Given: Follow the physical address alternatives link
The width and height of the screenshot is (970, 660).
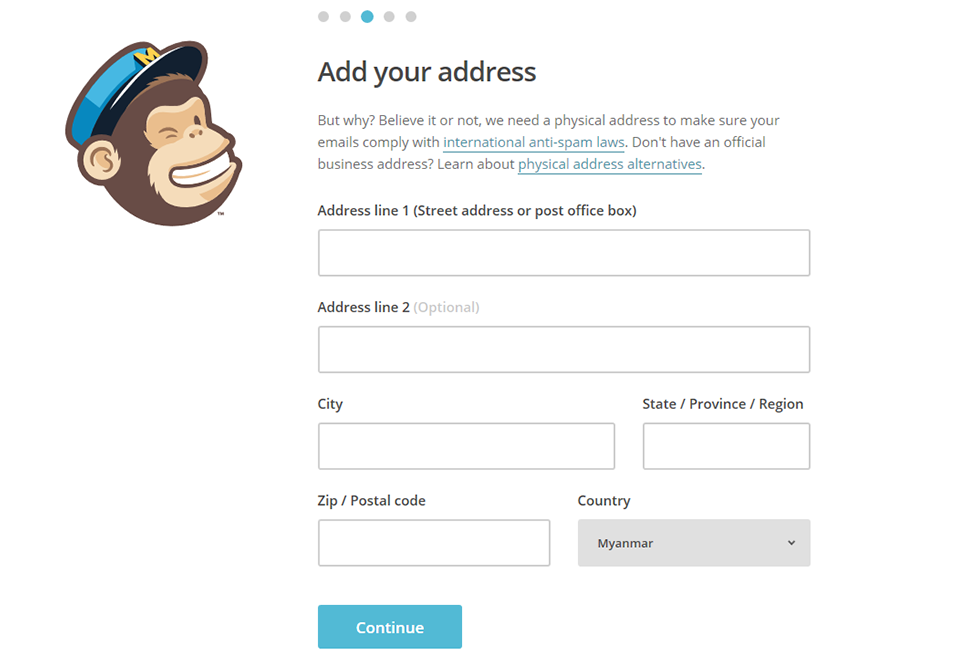Looking at the screenshot, I should coord(610,164).
